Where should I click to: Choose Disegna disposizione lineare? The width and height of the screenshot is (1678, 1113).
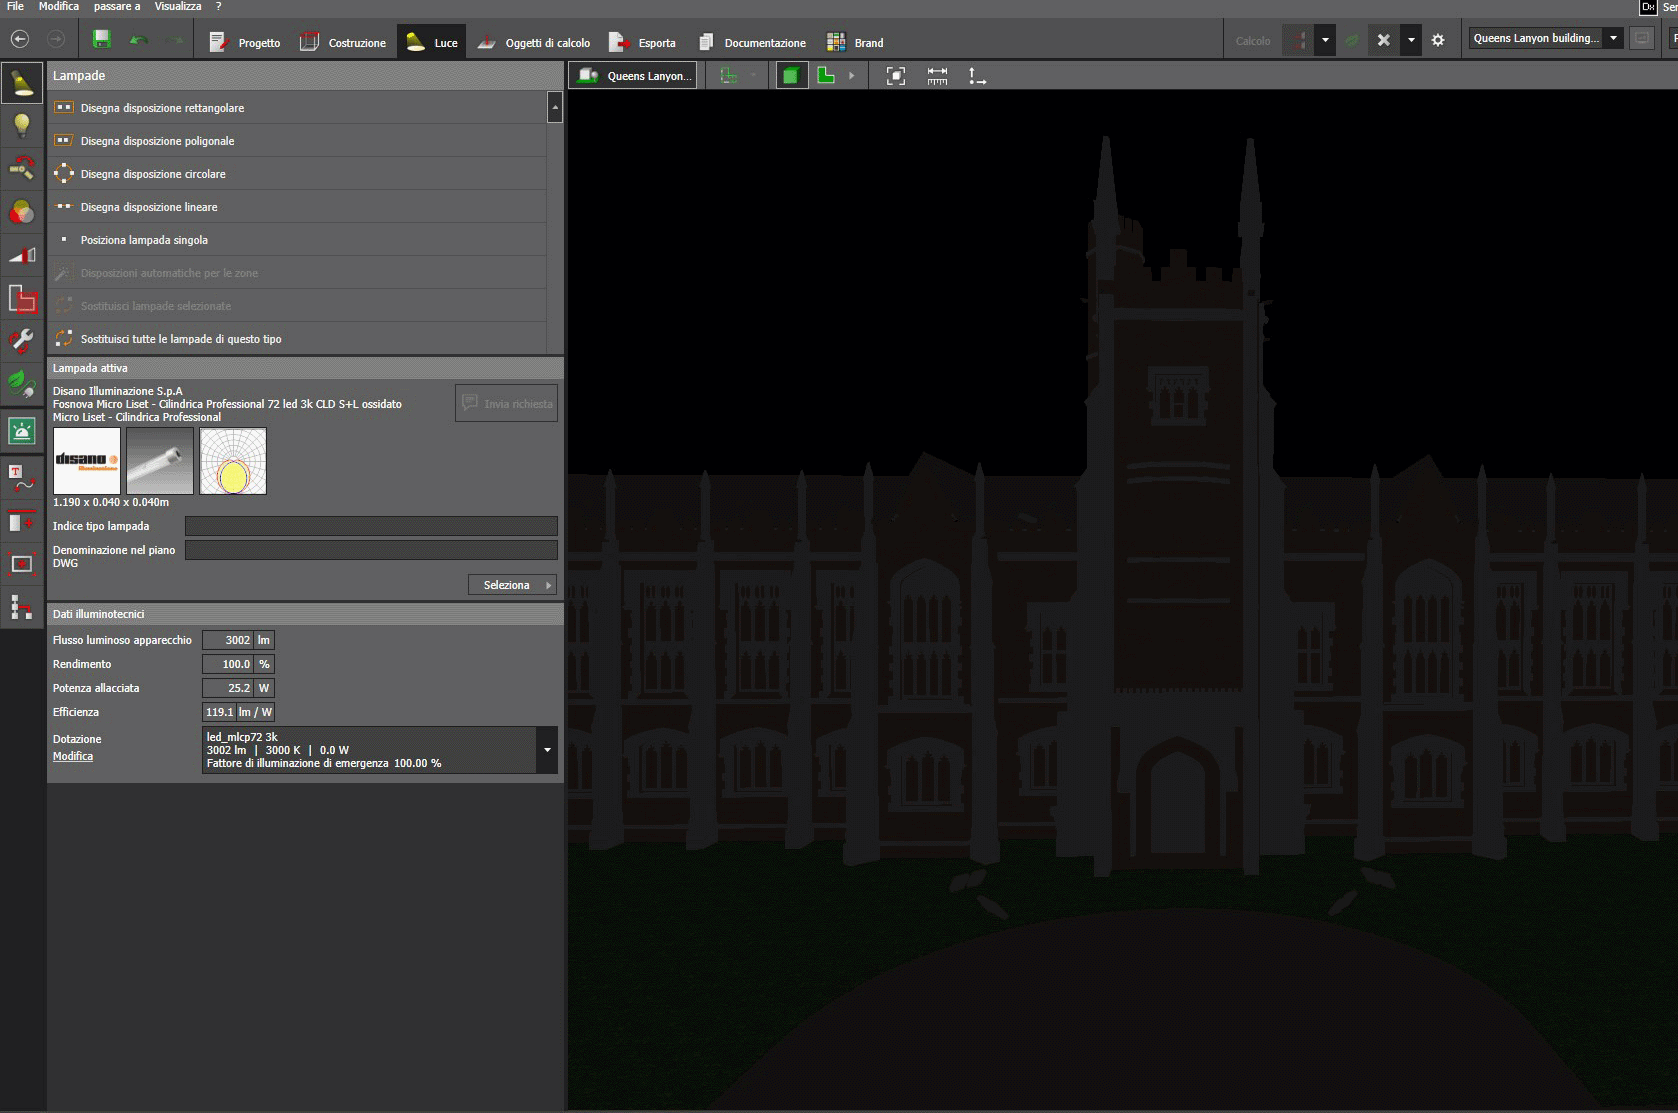click(x=297, y=207)
